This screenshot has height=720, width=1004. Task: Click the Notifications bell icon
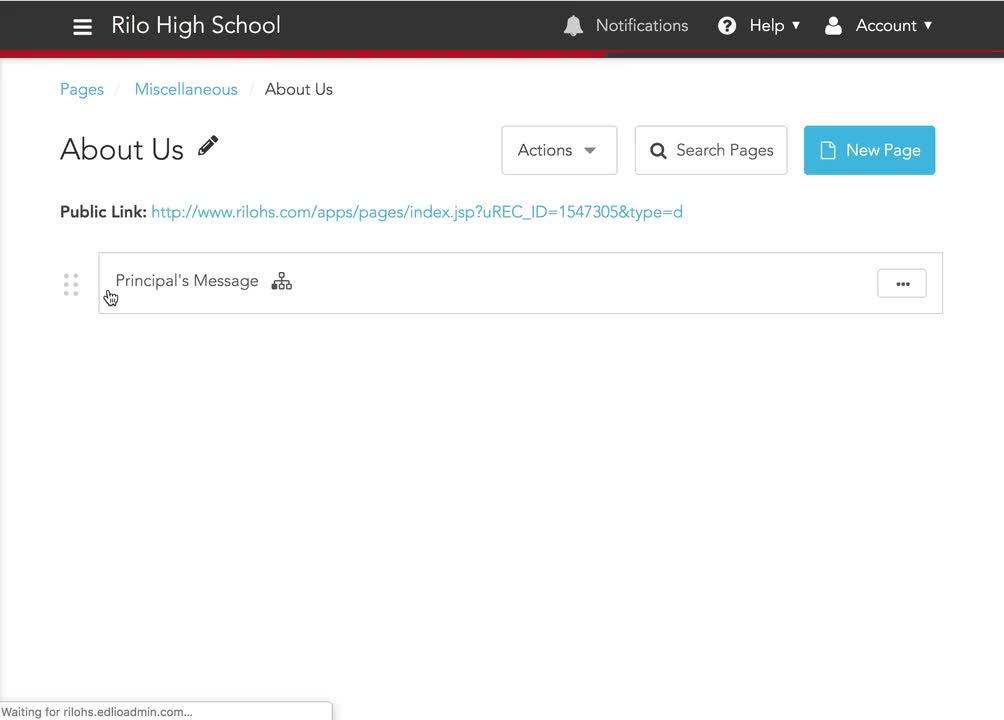[x=573, y=25]
